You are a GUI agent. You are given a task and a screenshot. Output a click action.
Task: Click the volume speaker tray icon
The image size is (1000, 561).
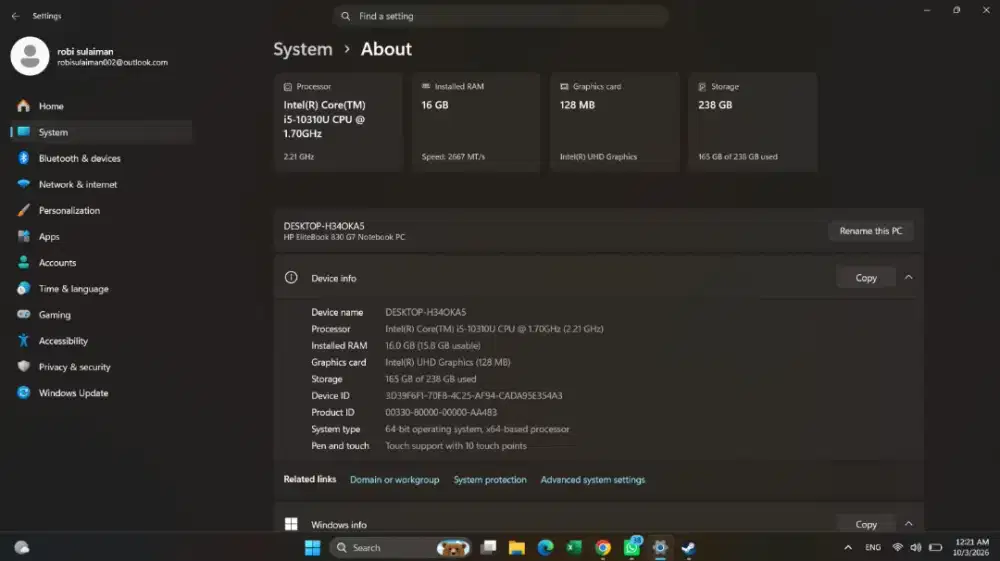click(x=916, y=548)
